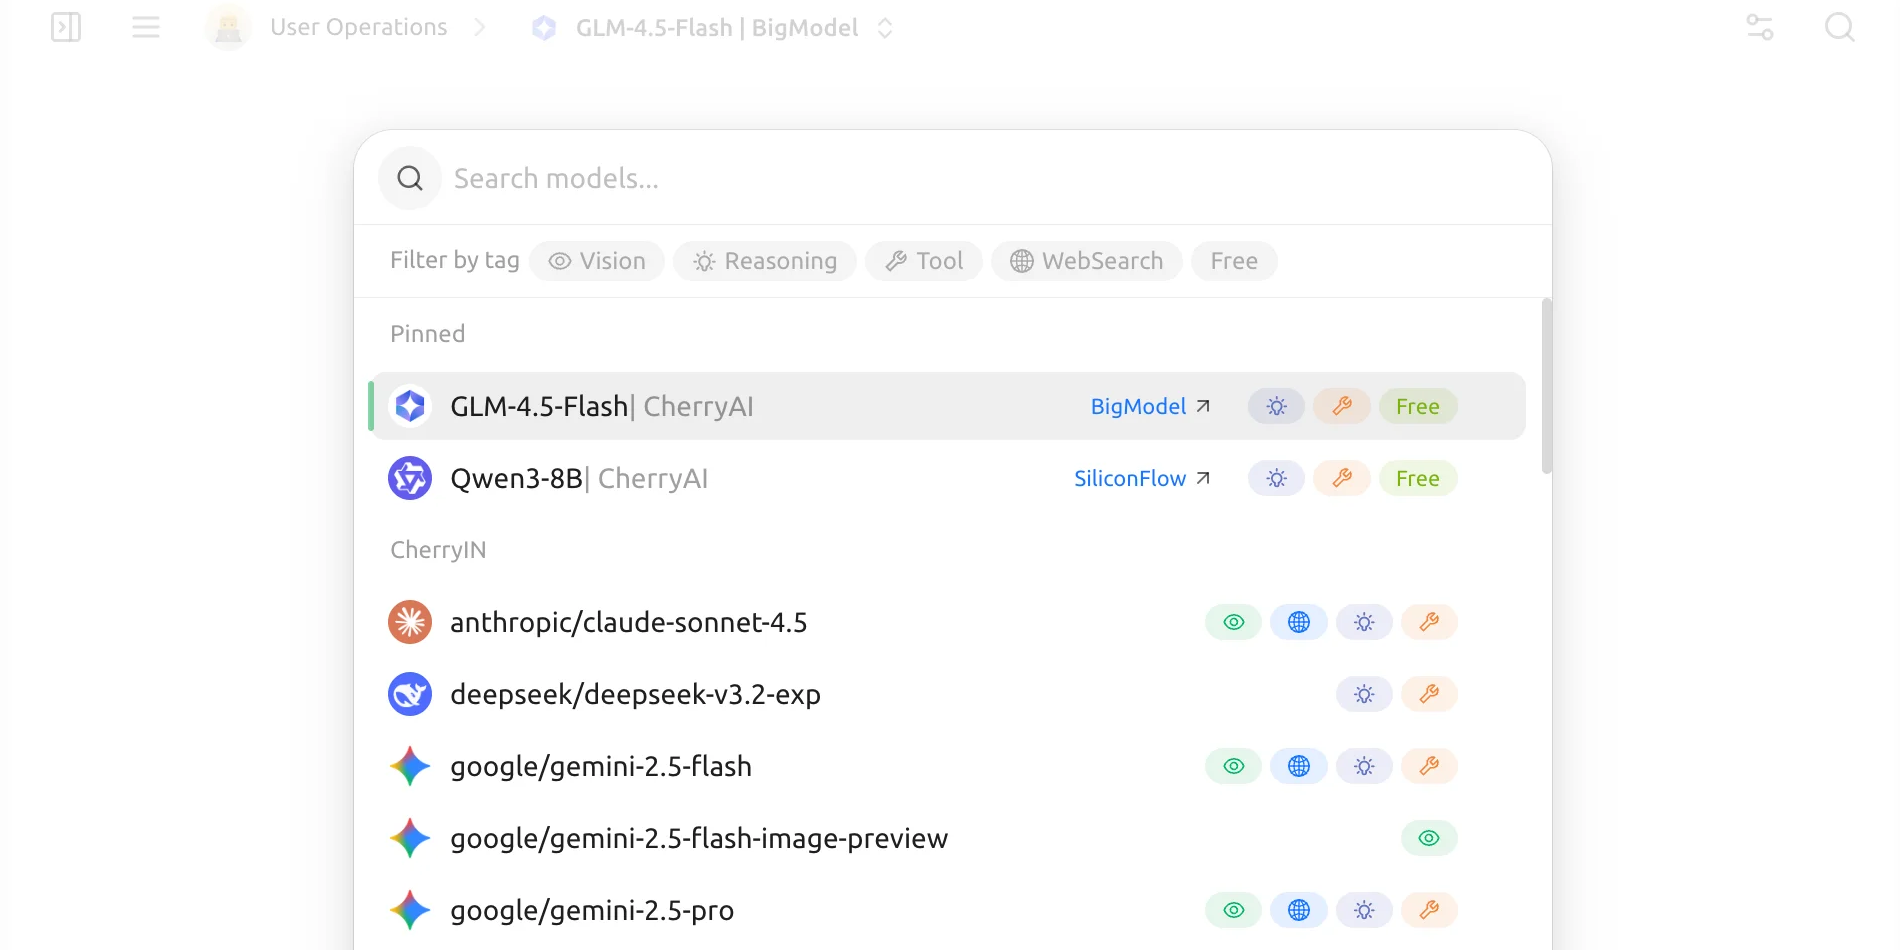Toggle the sidebar panel icon
The width and height of the screenshot is (1900, 950).
[66, 27]
